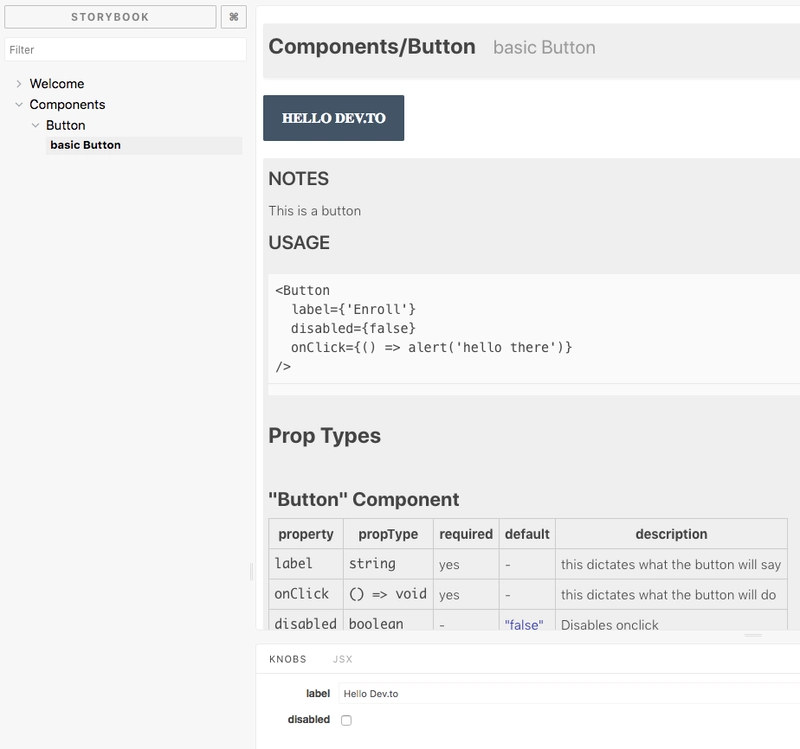Open the KNOBS tab
This screenshot has height=749, width=800.
[288, 659]
